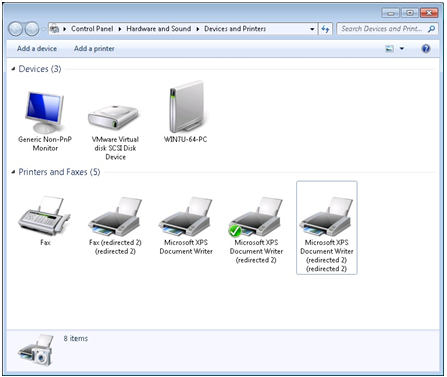Image resolution: width=447 pixels, height=377 pixels.
Task: Select the Generic Non-PnP Monitor icon
Action: click(x=45, y=112)
